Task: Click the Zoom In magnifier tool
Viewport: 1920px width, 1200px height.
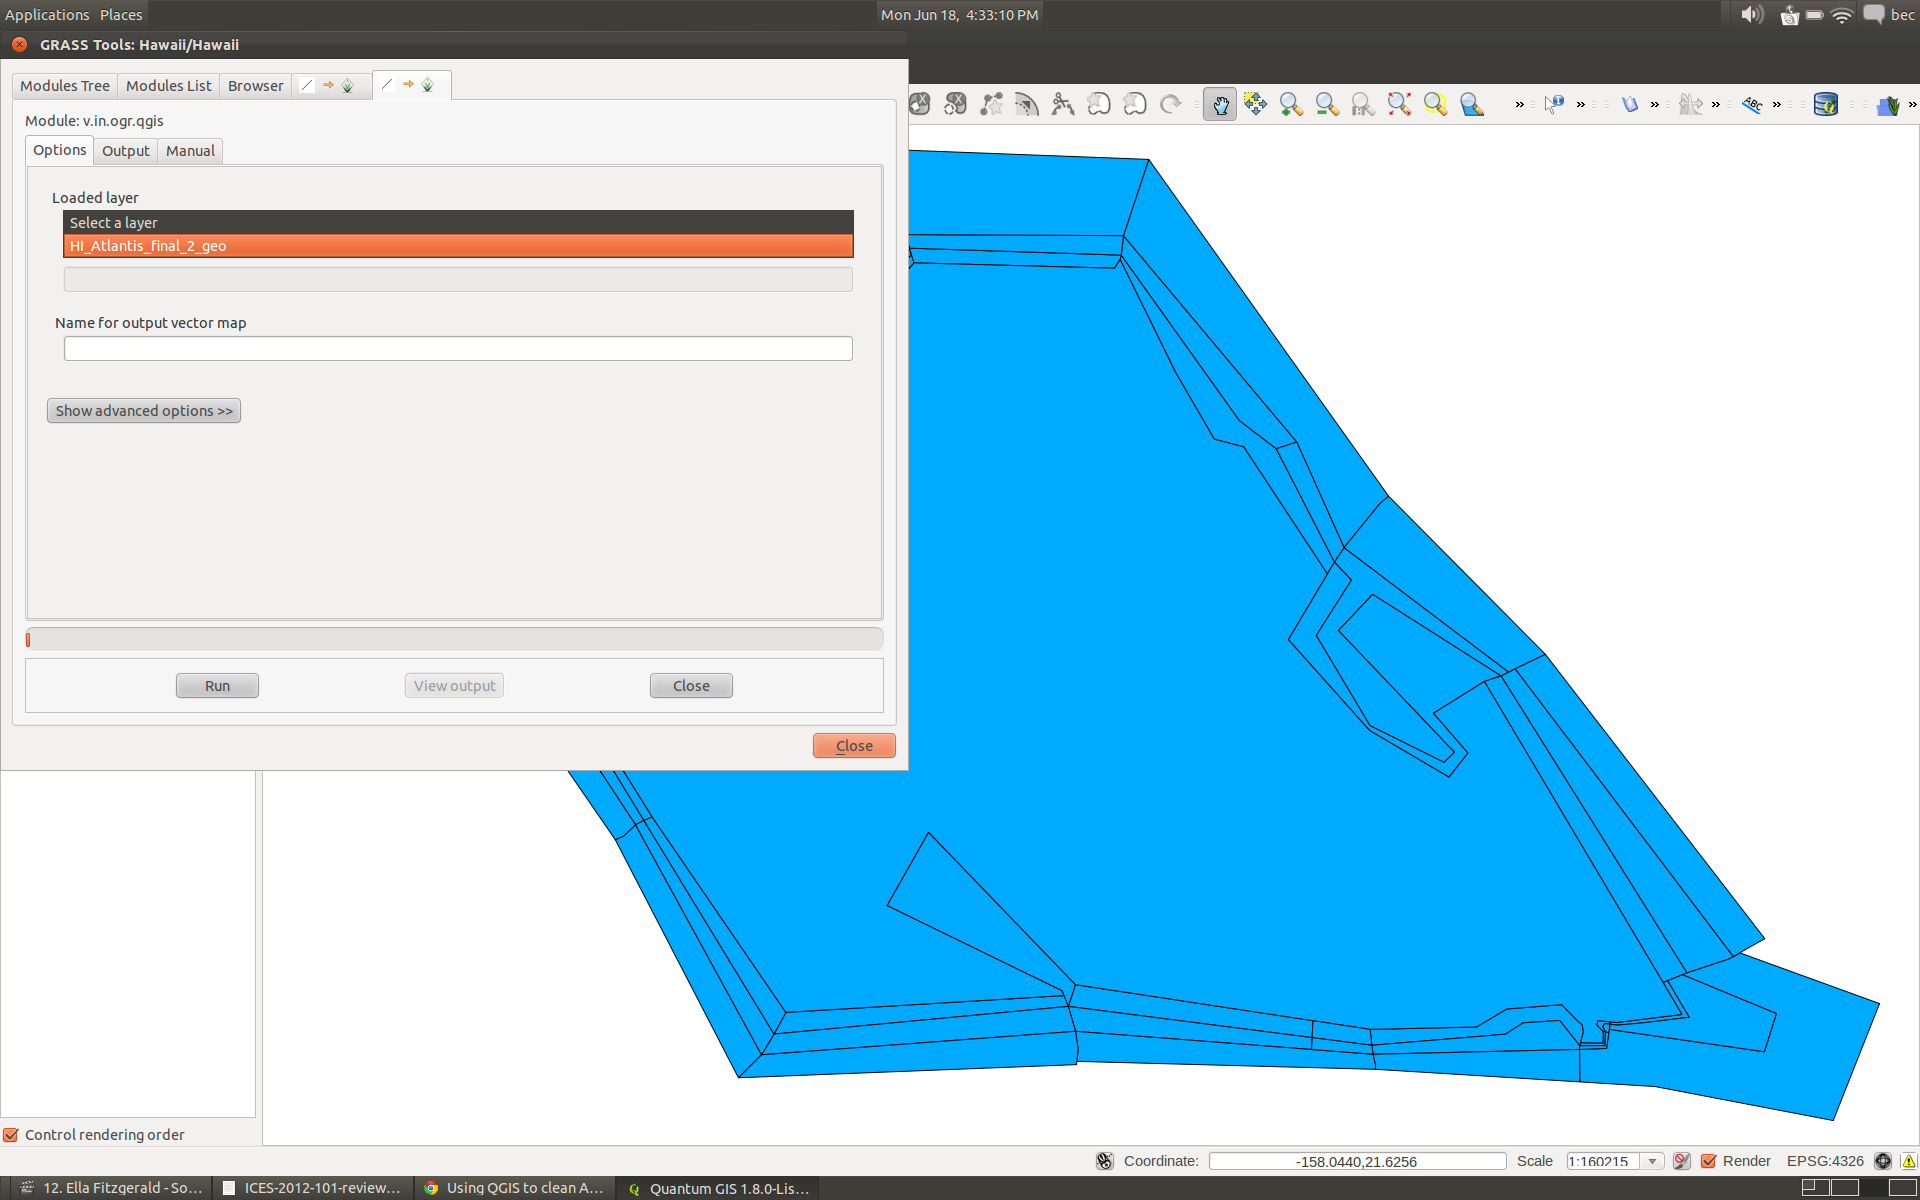Action: [1291, 104]
